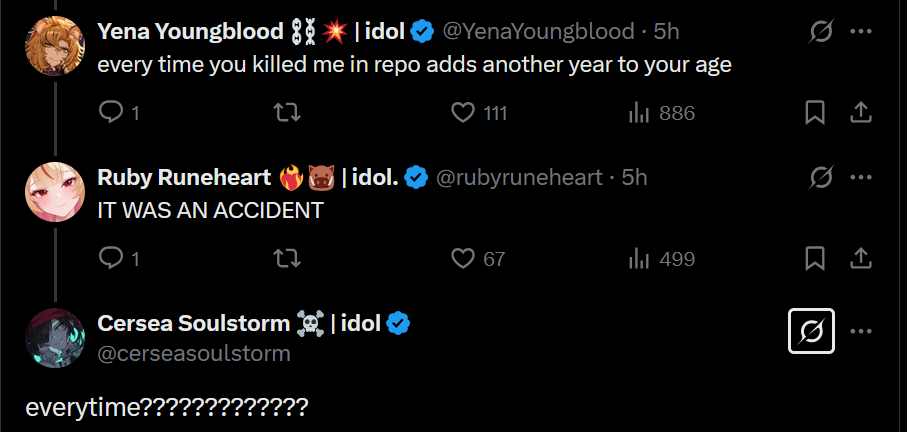Like Yena Youngblood's repo tweet
The image size is (907, 432).
click(462, 113)
